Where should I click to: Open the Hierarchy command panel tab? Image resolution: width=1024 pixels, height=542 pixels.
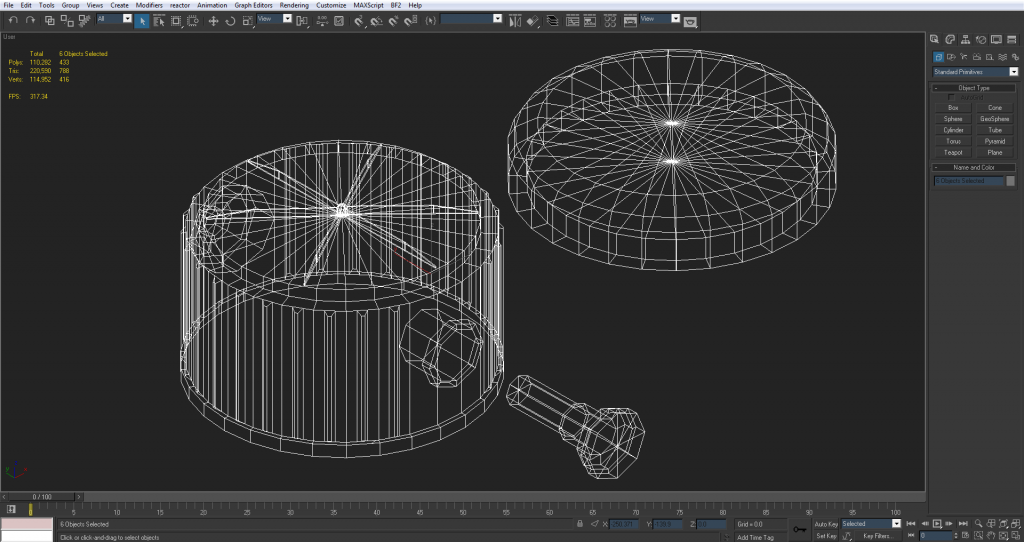(x=967, y=40)
